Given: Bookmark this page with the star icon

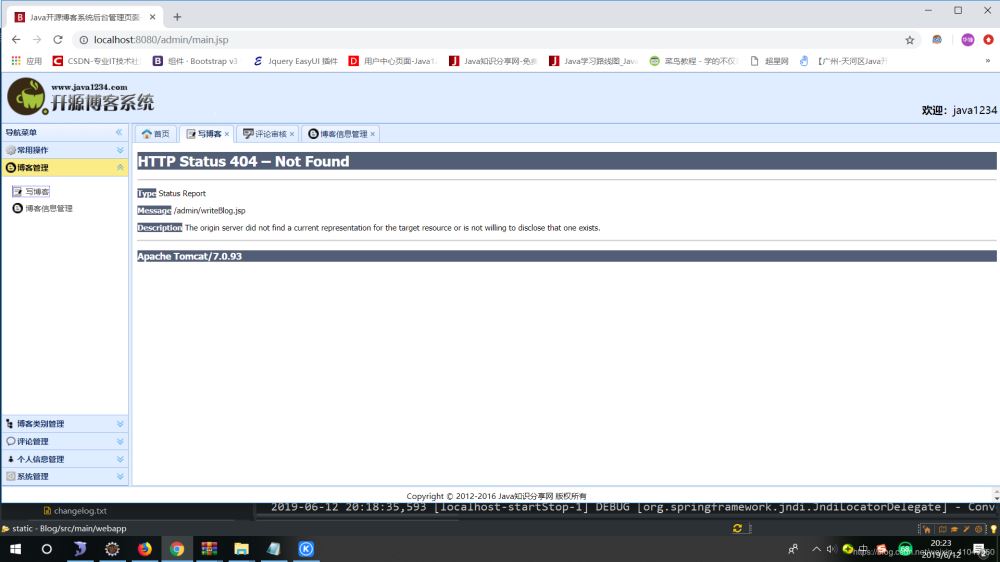Looking at the screenshot, I should tap(910, 40).
